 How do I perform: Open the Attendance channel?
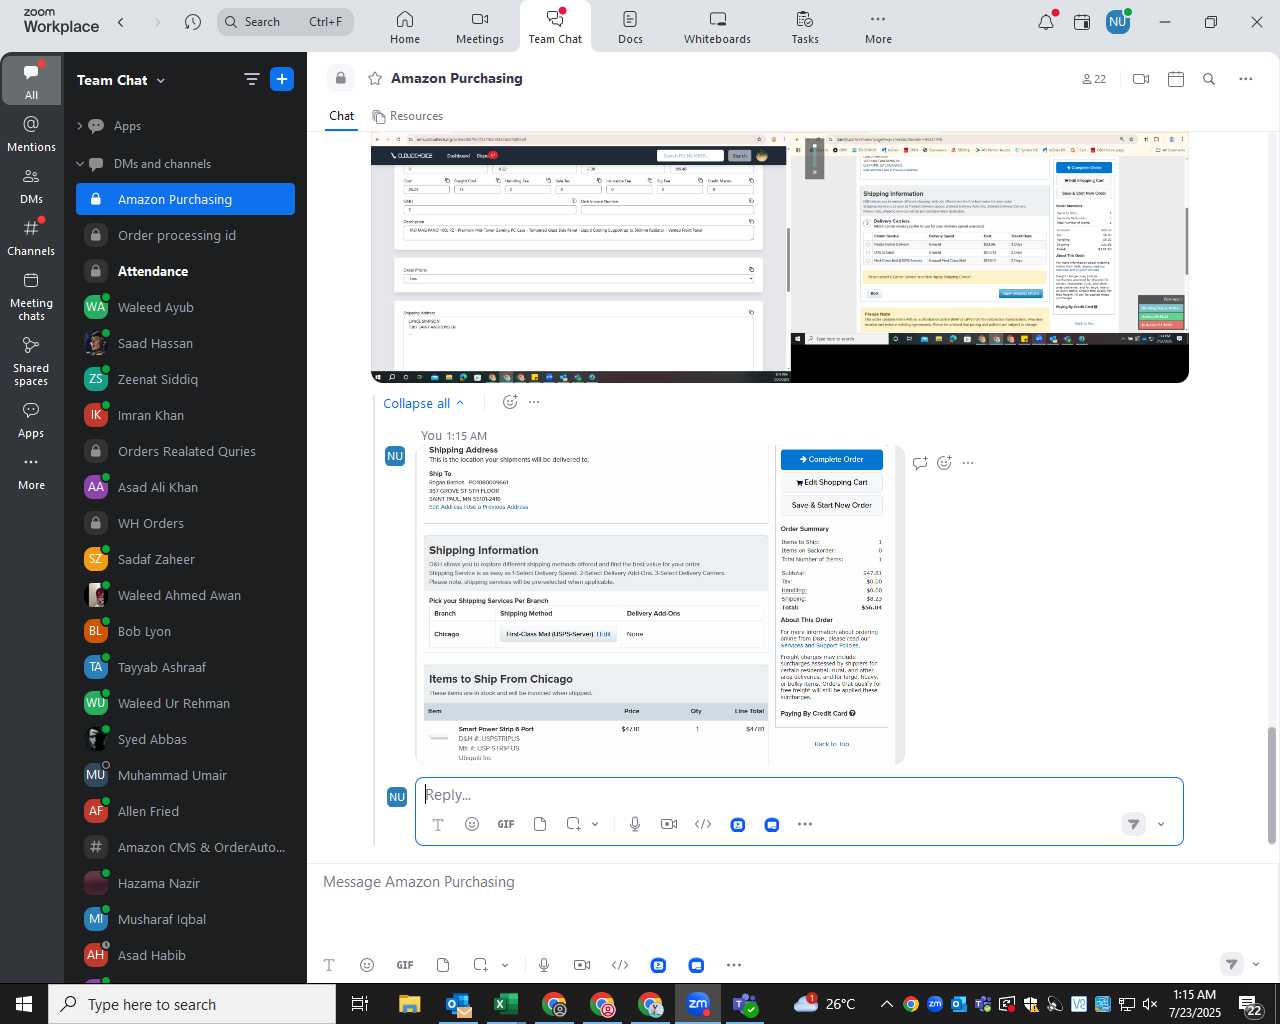pos(186,271)
